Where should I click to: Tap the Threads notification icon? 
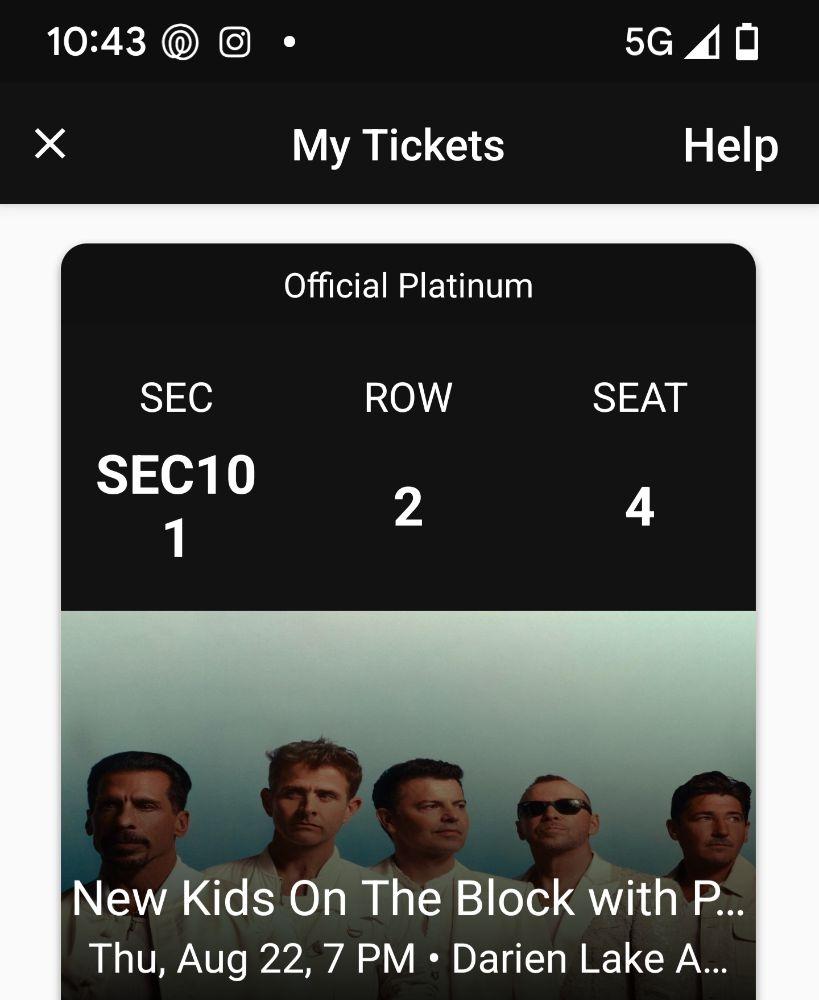point(181,43)
